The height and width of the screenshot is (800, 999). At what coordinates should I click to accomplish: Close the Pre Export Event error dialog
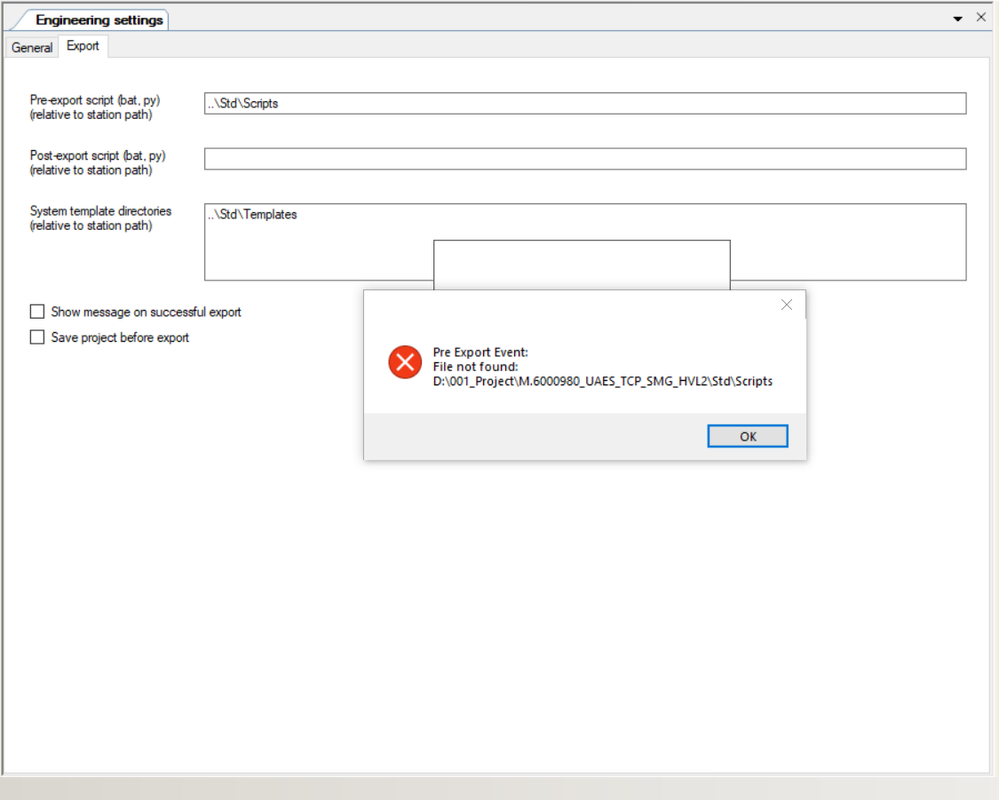(x=787, y=305)
